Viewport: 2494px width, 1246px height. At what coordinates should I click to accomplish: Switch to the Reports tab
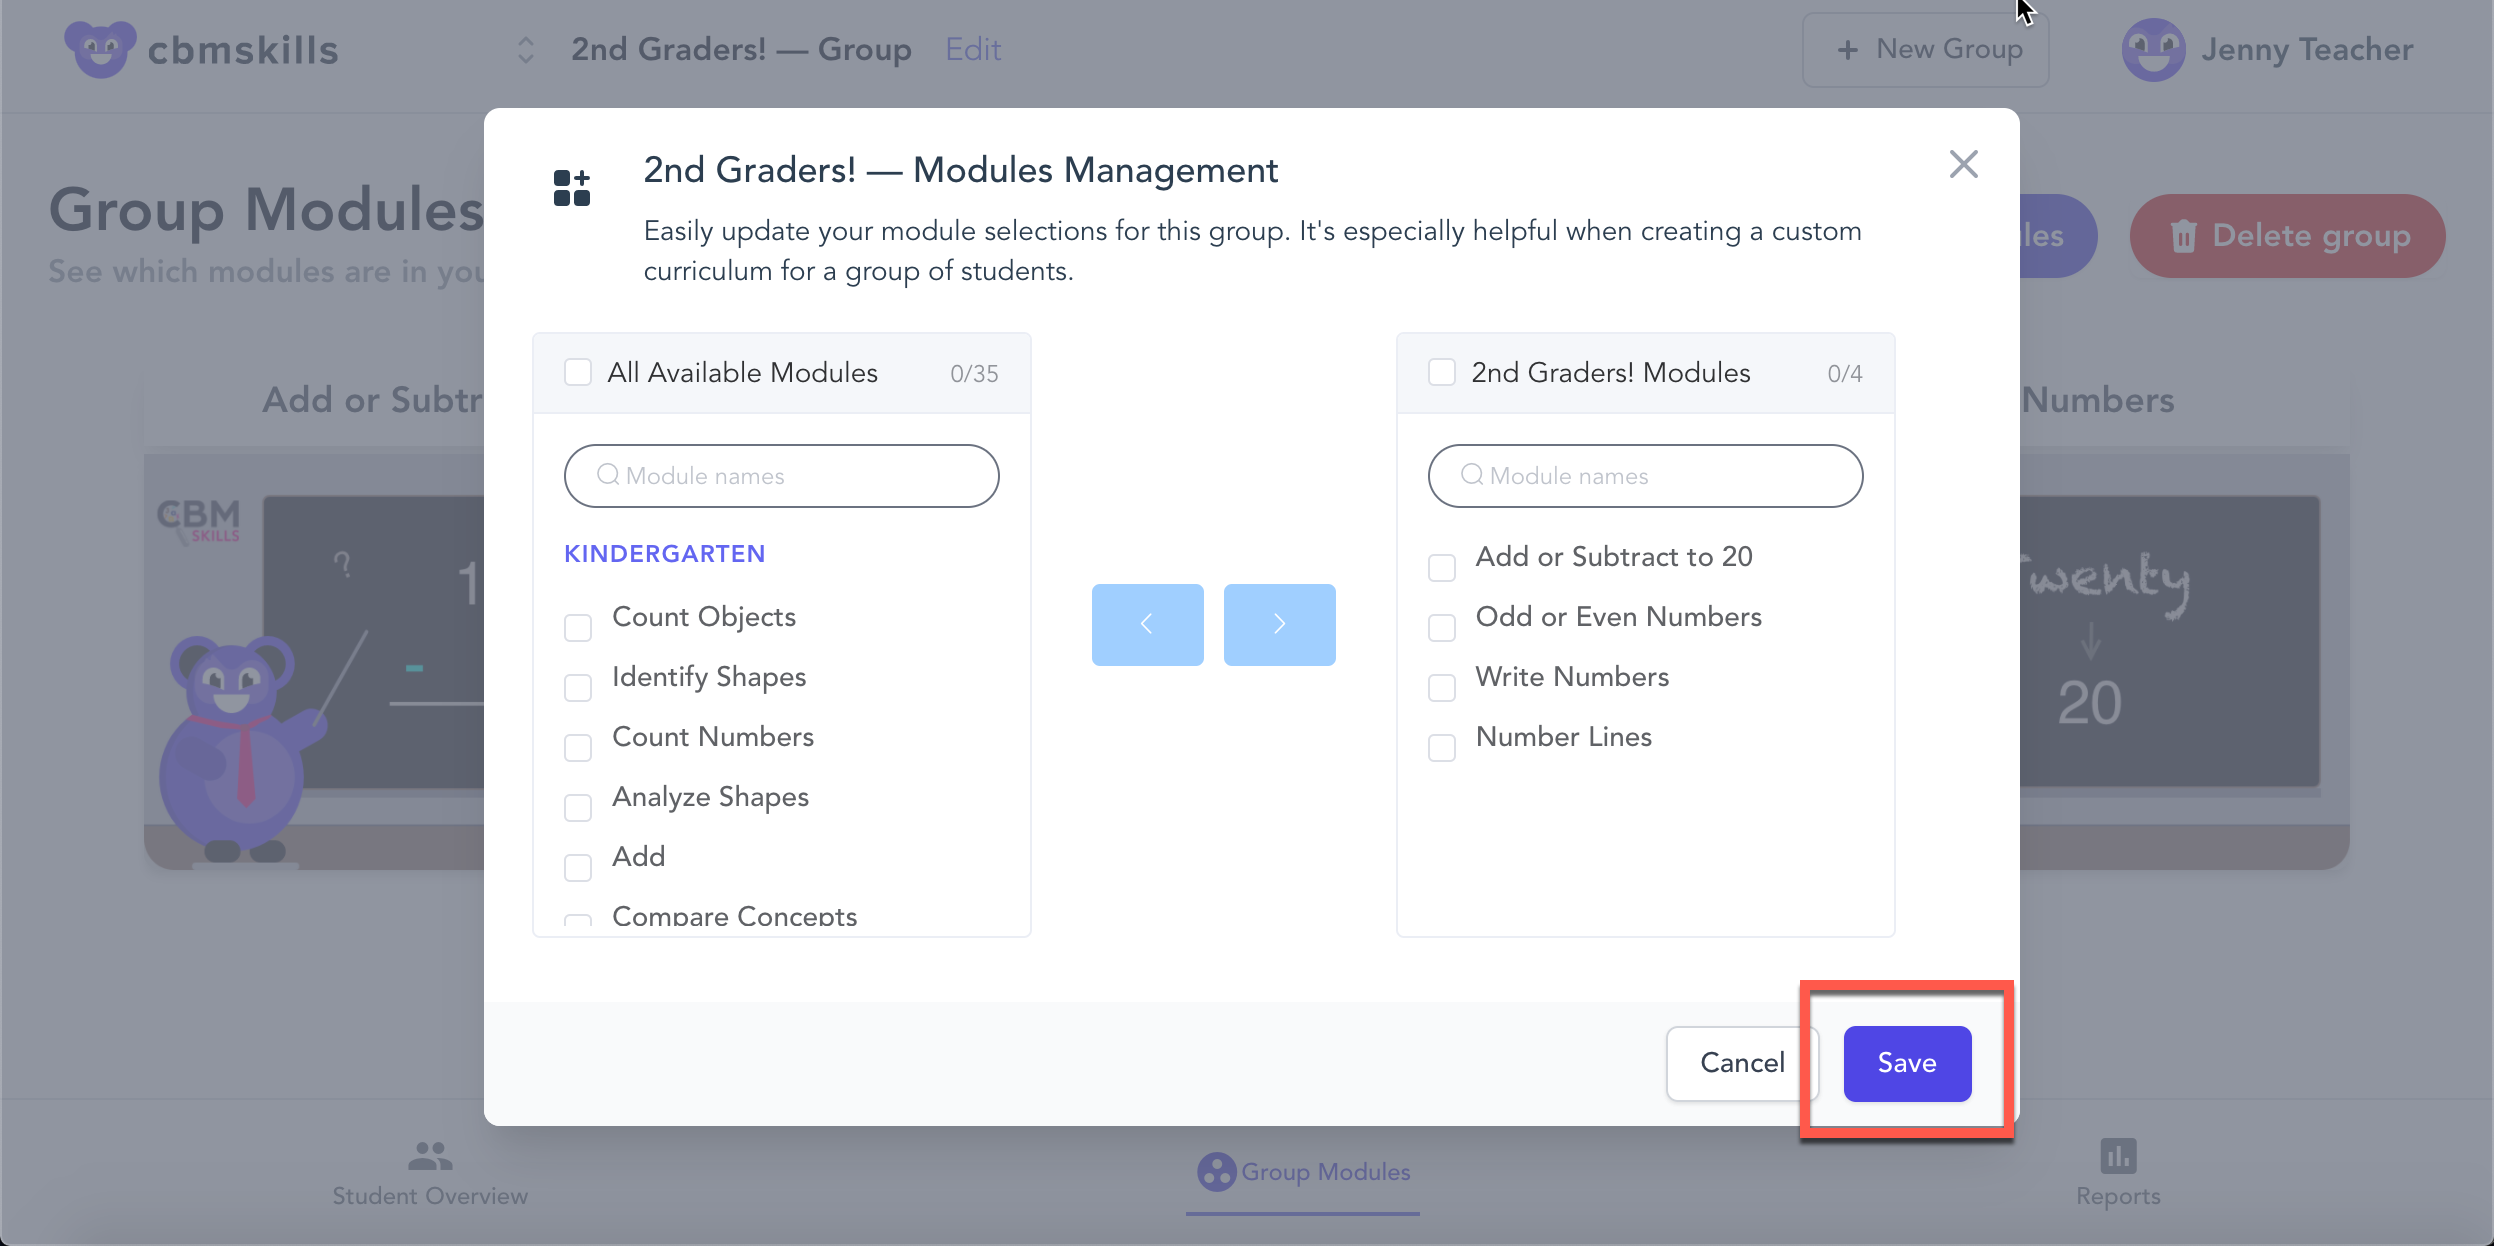point(2117,1195)
